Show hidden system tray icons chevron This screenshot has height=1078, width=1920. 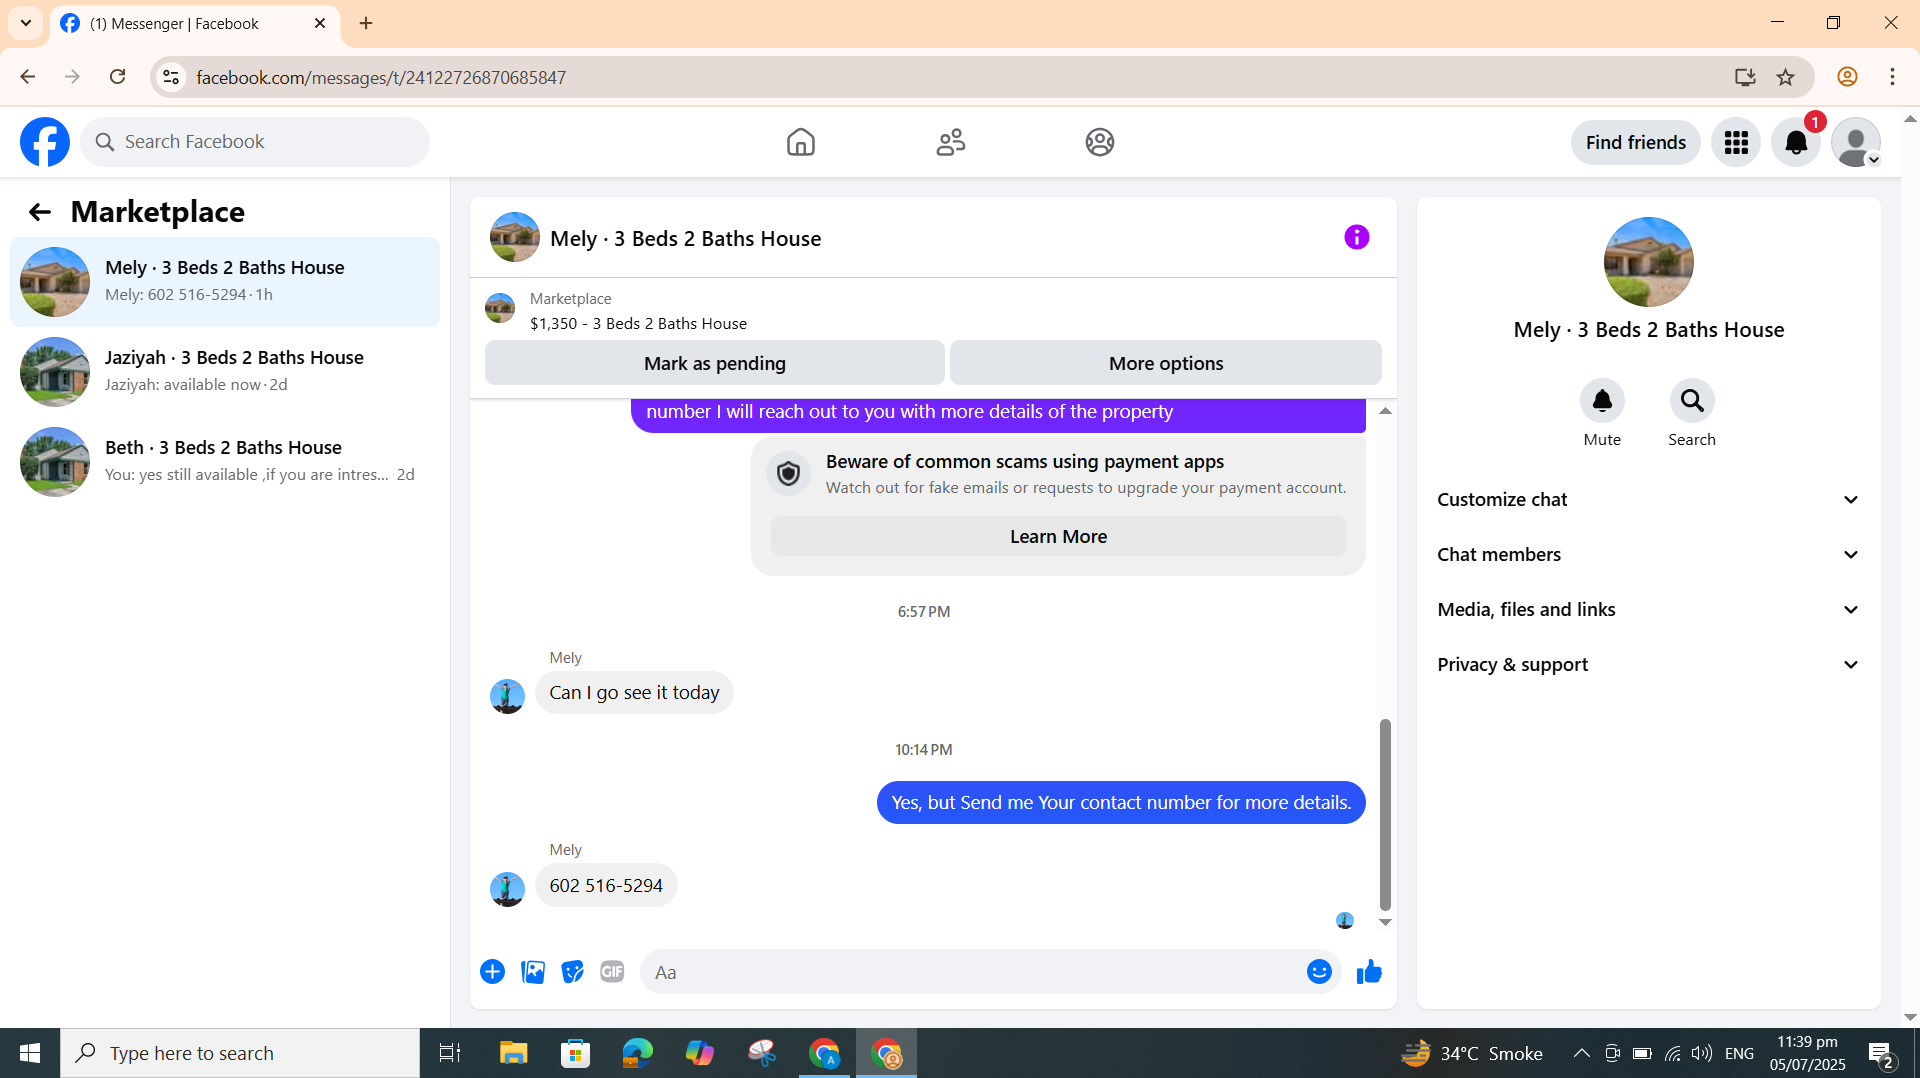(1581, 1053)
